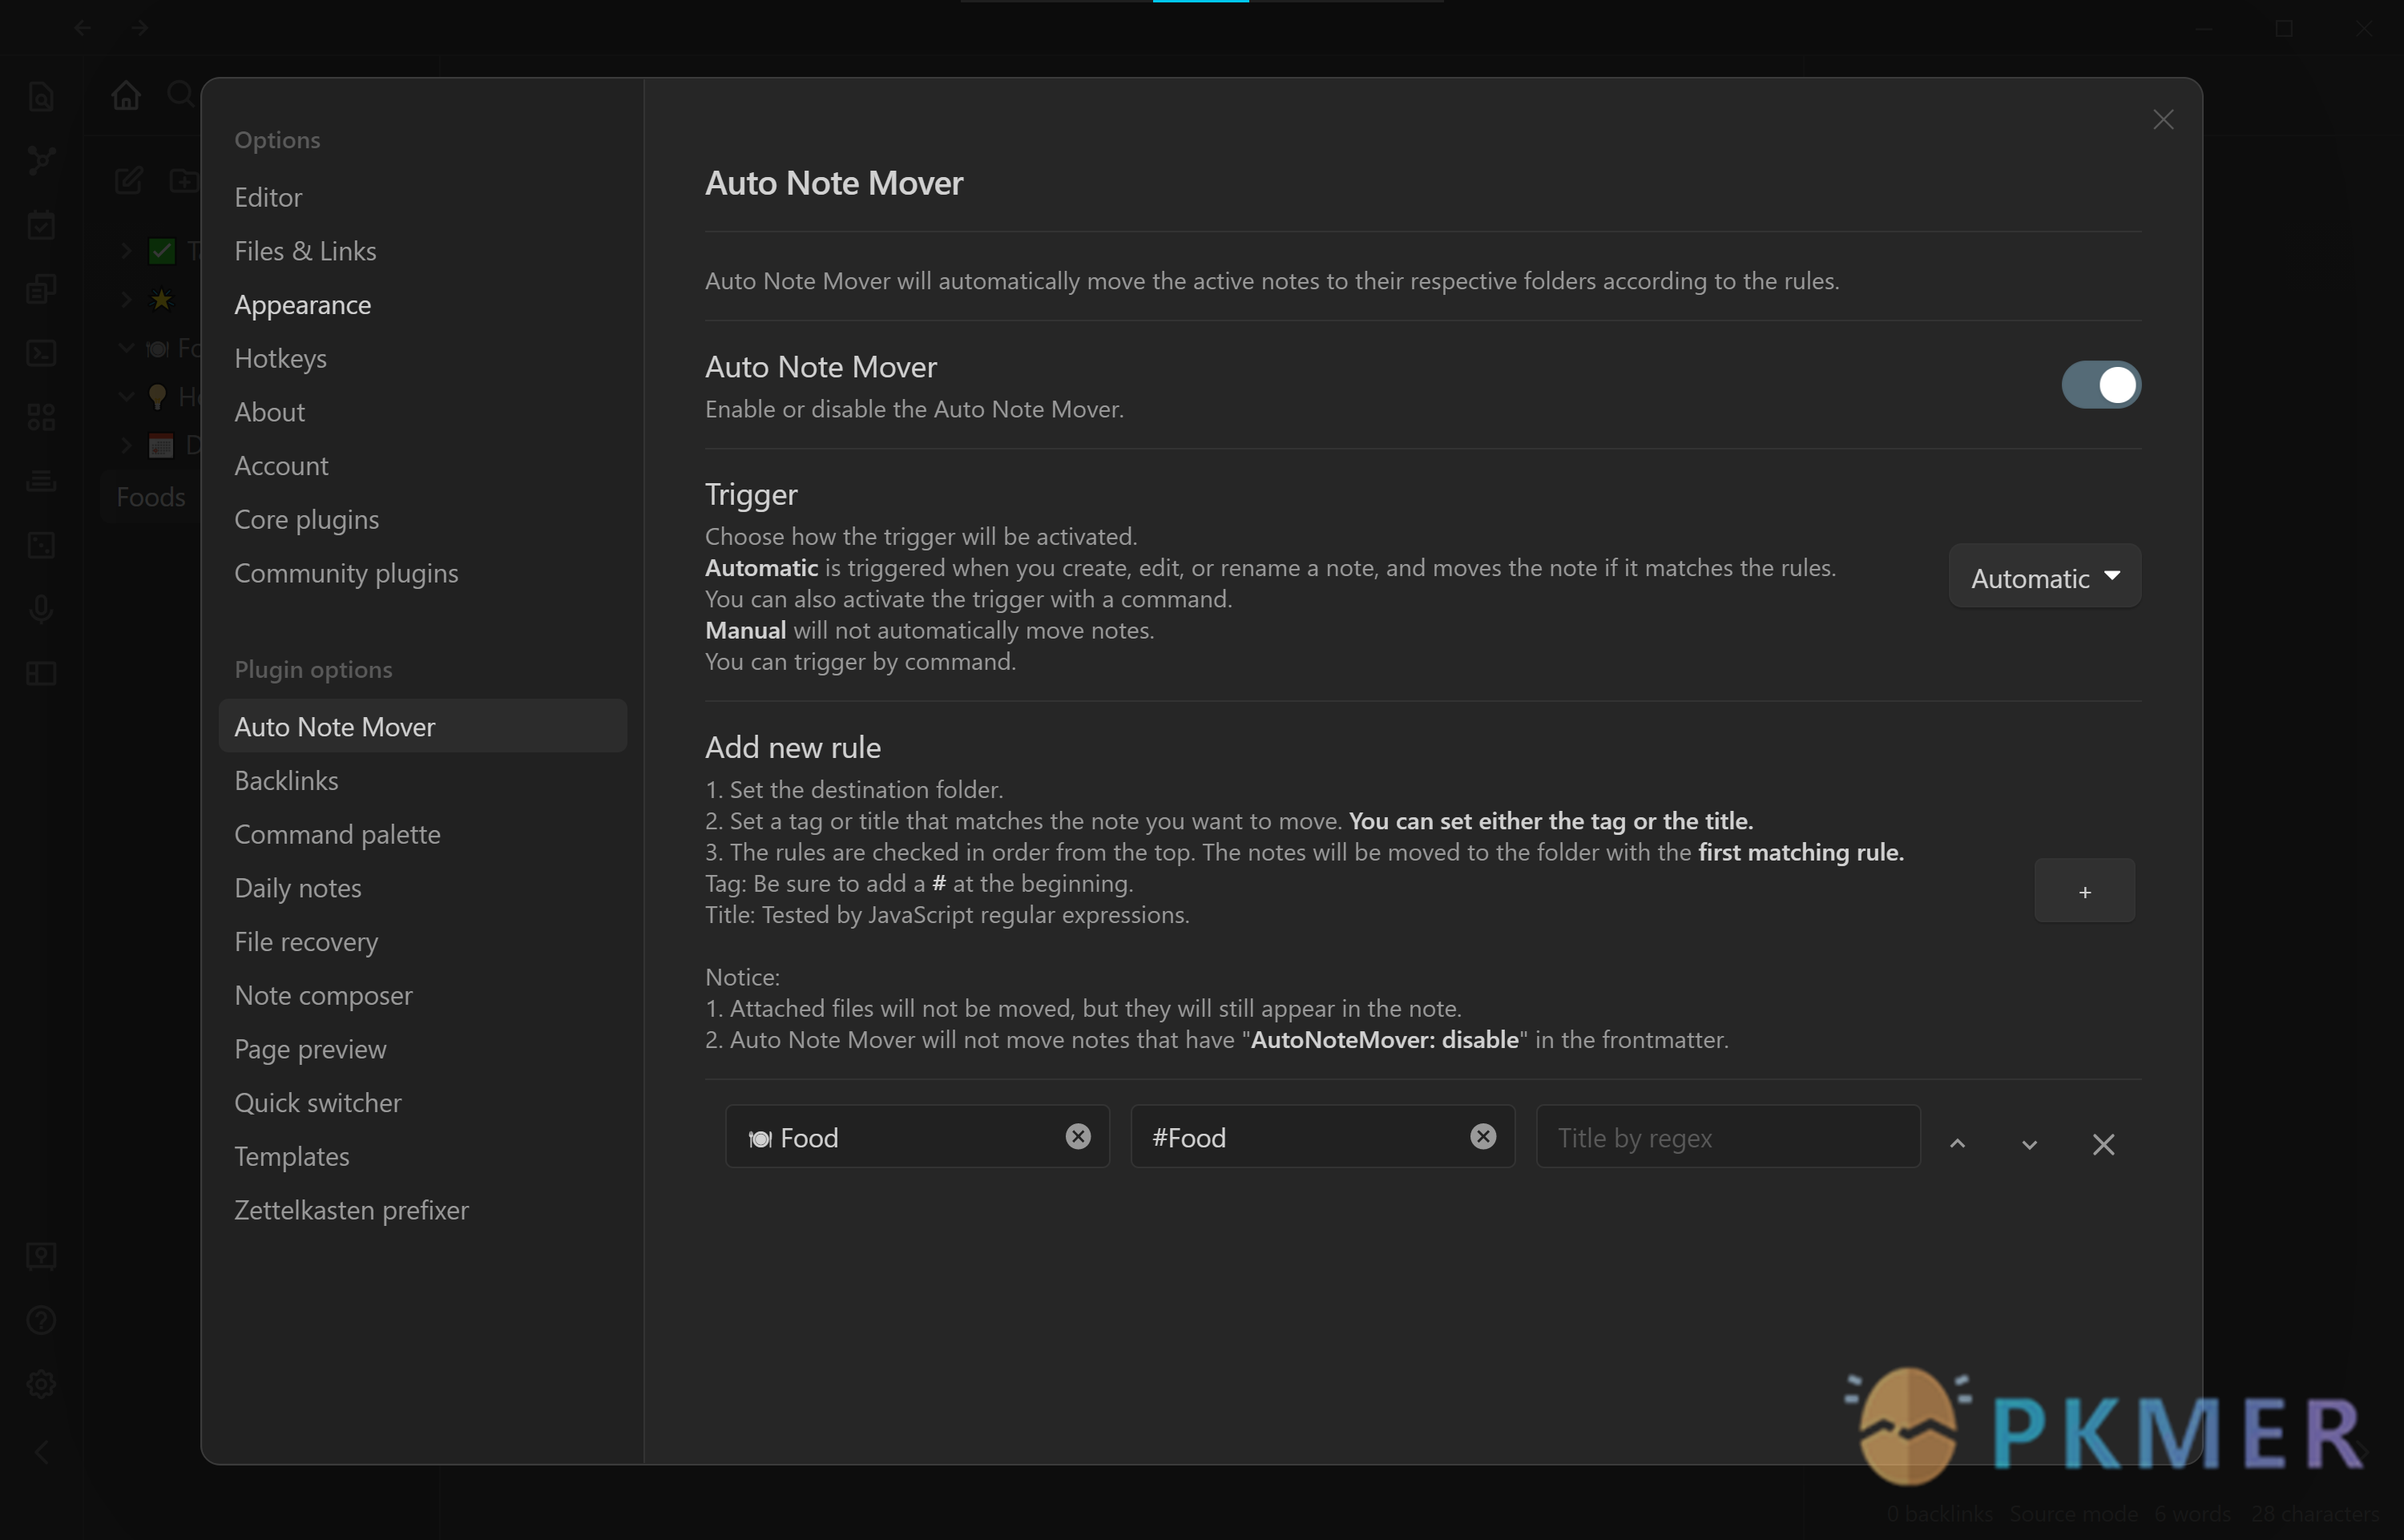This screenshot has width=2404, height=1540.
Task: Open today's daily note with the calendar-check icon
Action: pyautogui.click(x=41, y=225)
